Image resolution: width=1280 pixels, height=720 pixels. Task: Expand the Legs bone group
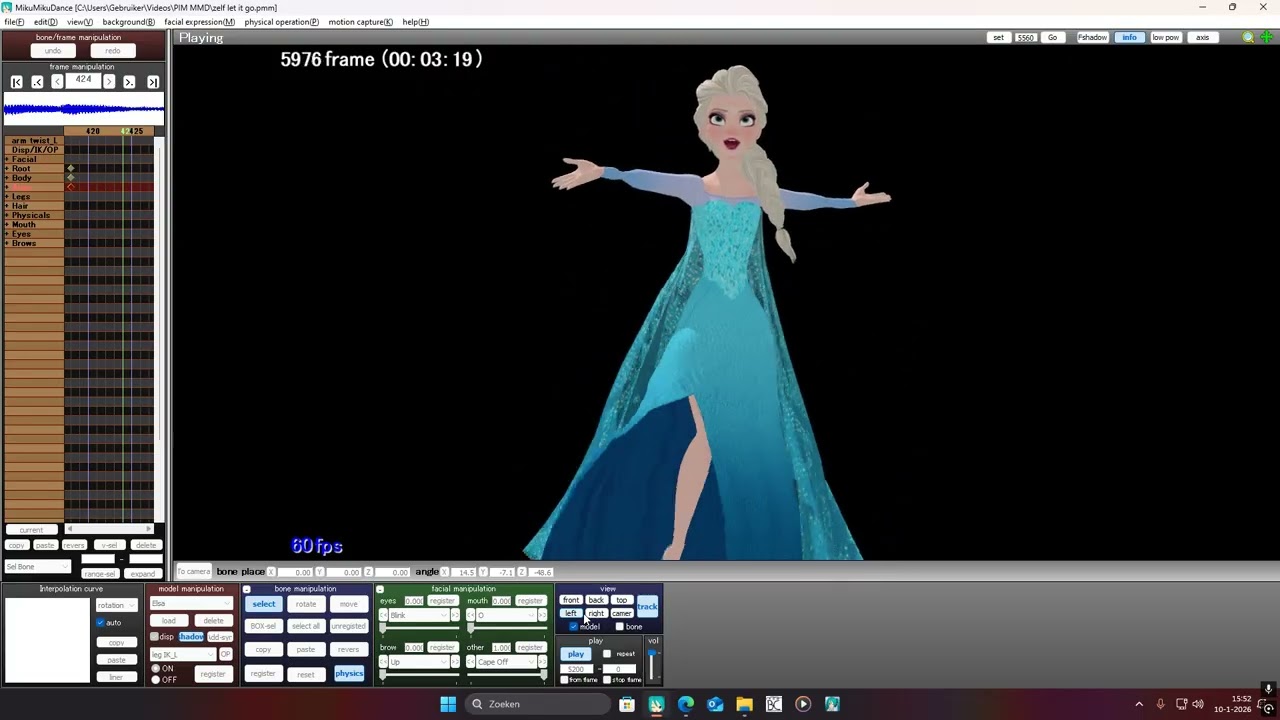pos(7,197)
